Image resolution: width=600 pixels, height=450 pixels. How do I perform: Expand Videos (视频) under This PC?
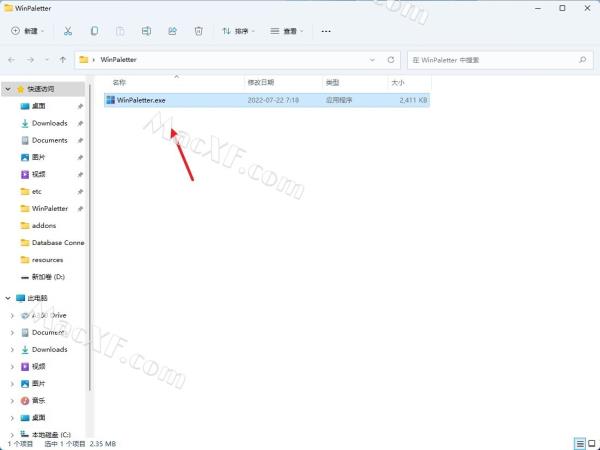point(12,367)
